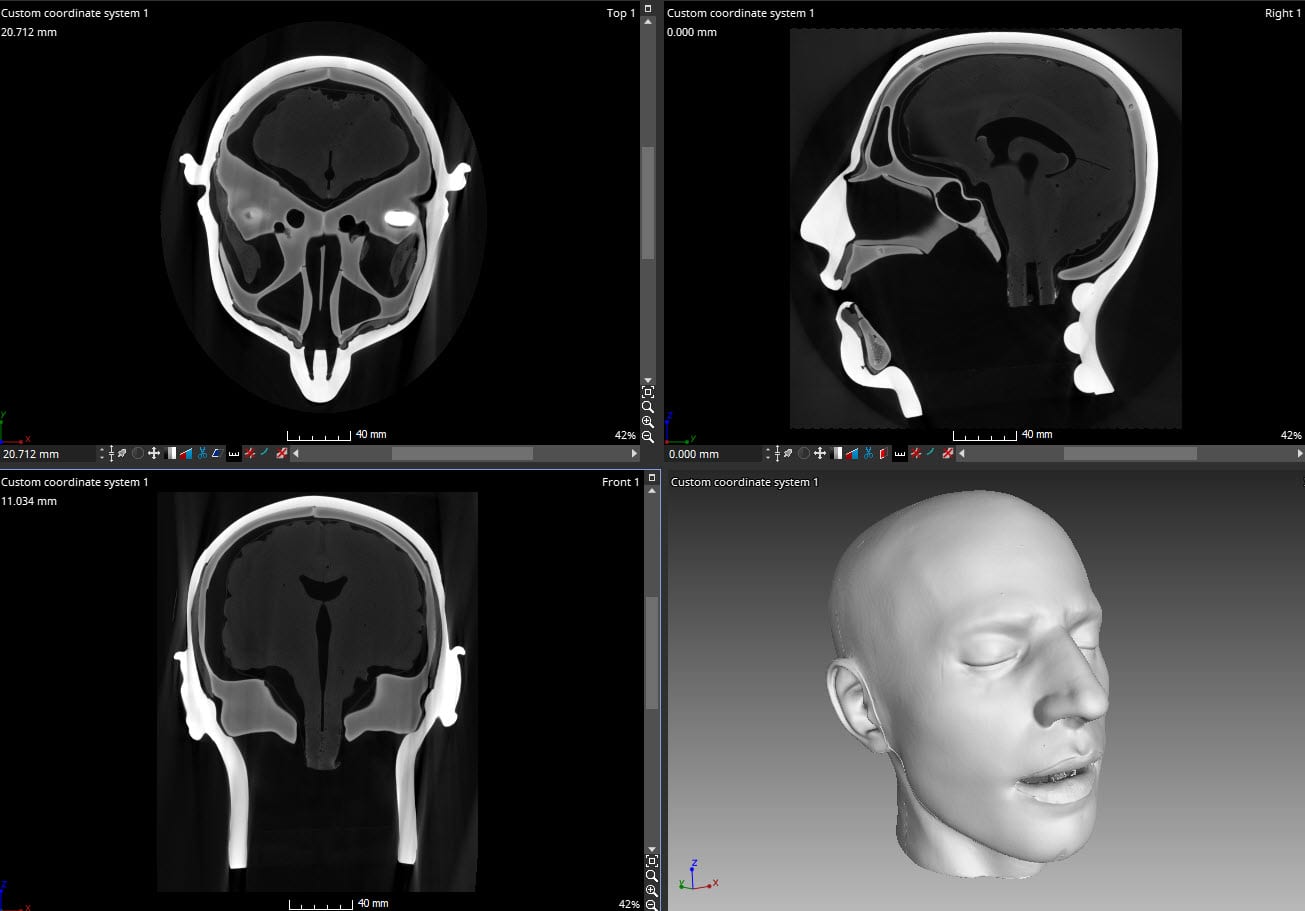Click the pan/move tool in Right view toolbar
1305x911 pixels.
820,453
